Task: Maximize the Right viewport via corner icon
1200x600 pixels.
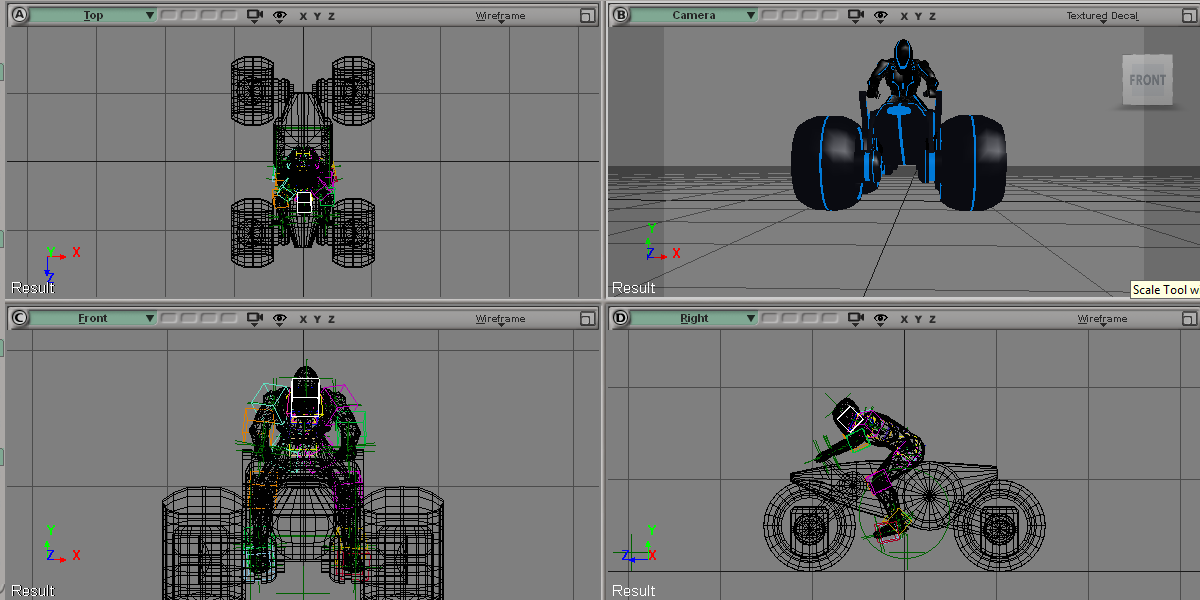Action: (x=1188, y=319)
